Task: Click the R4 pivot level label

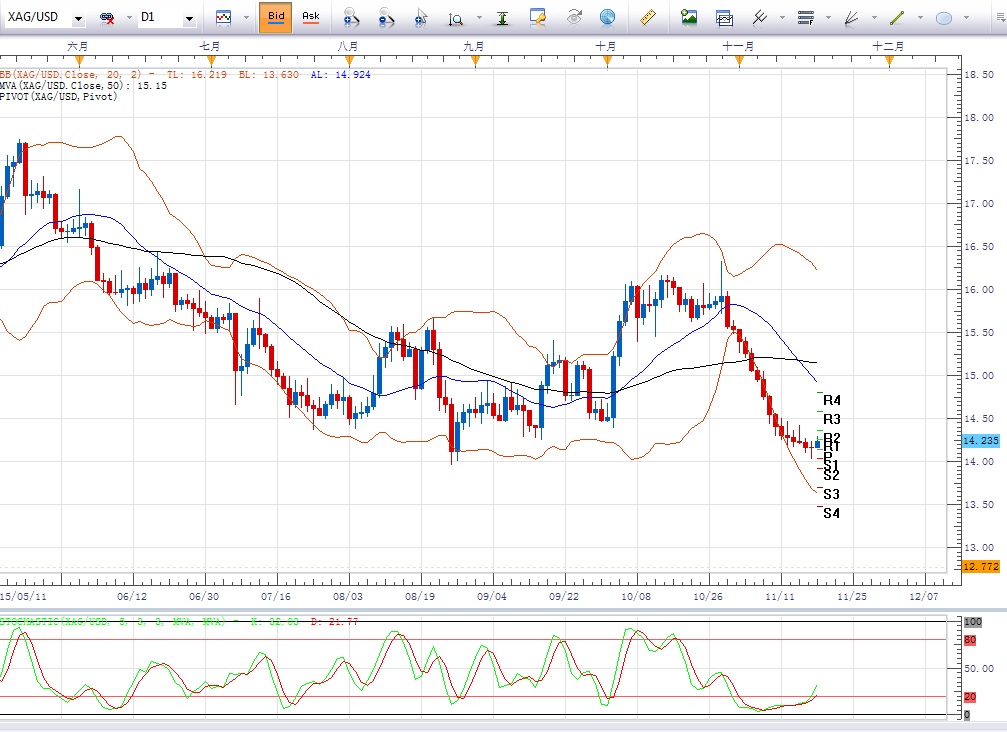Action: (832, 400)
